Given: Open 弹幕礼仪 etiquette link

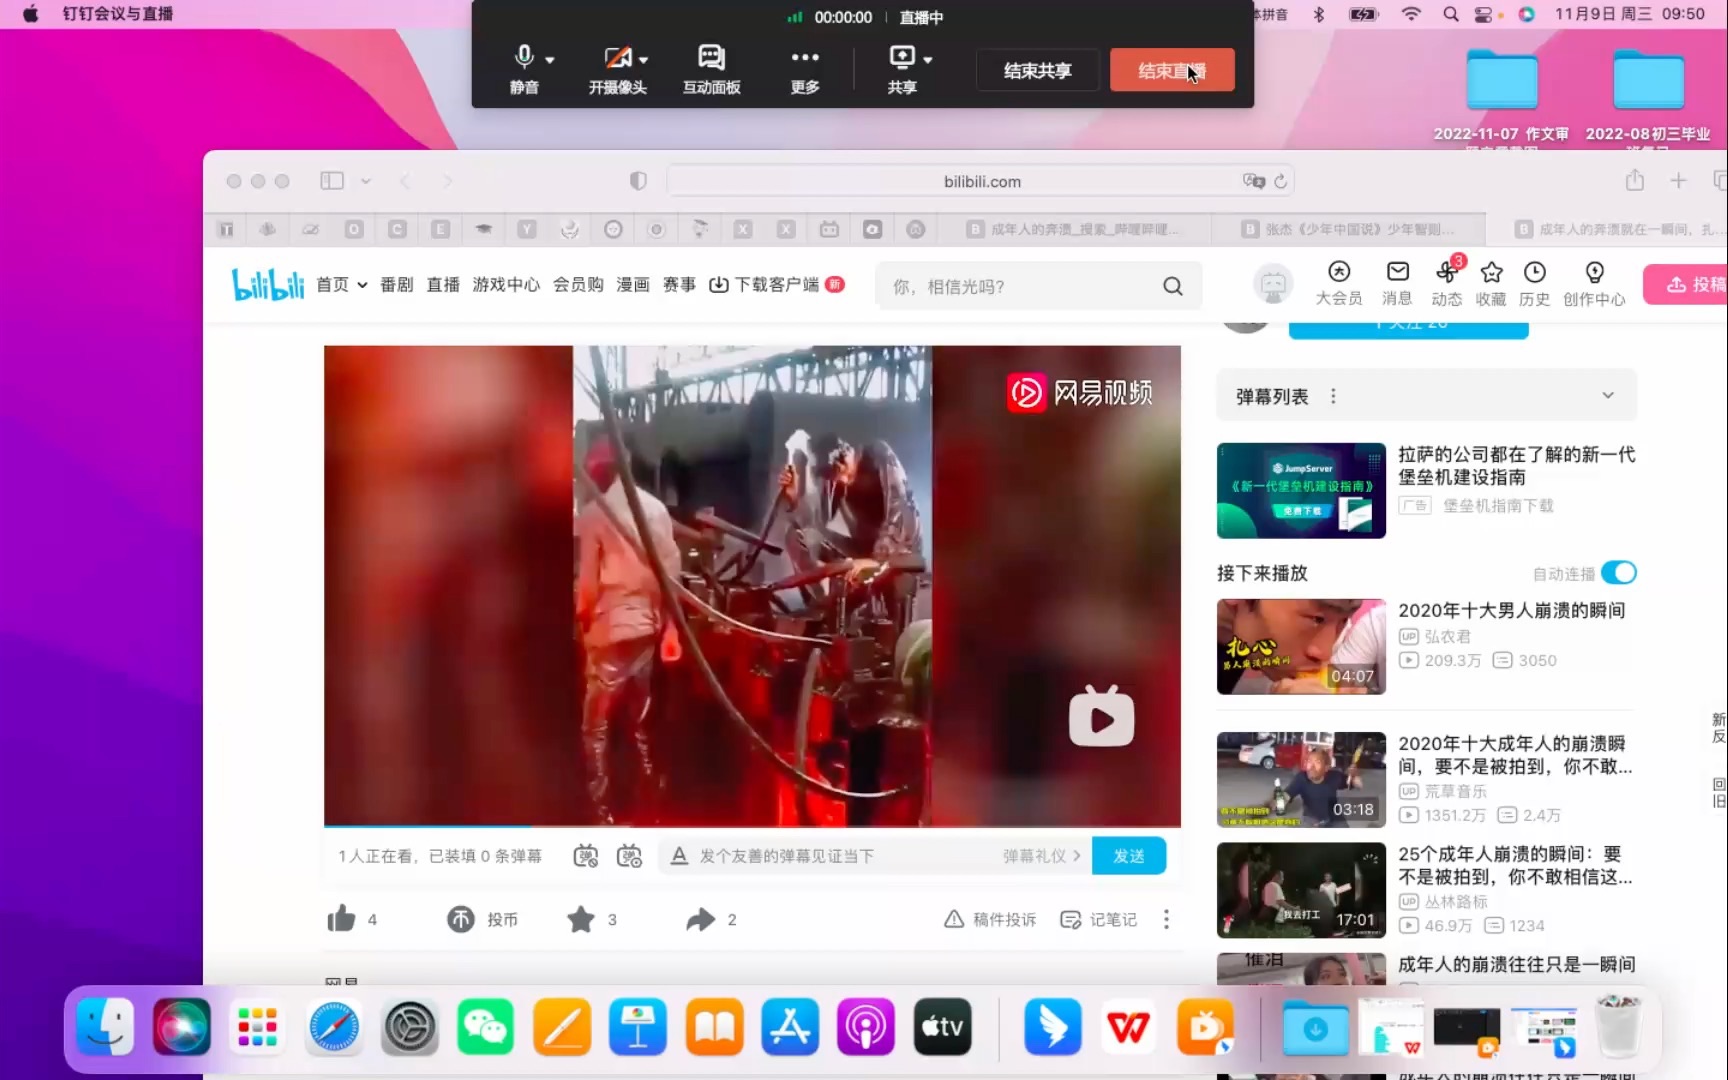Looking at the screenshot, I should click(1042, 856).
